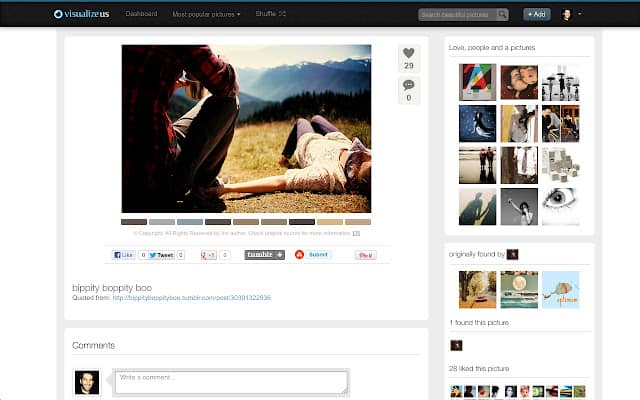The width and height of the screenshot is (640, 400).
Task: Open the white shirt and tie thumbnail
Action: [519, 165]
